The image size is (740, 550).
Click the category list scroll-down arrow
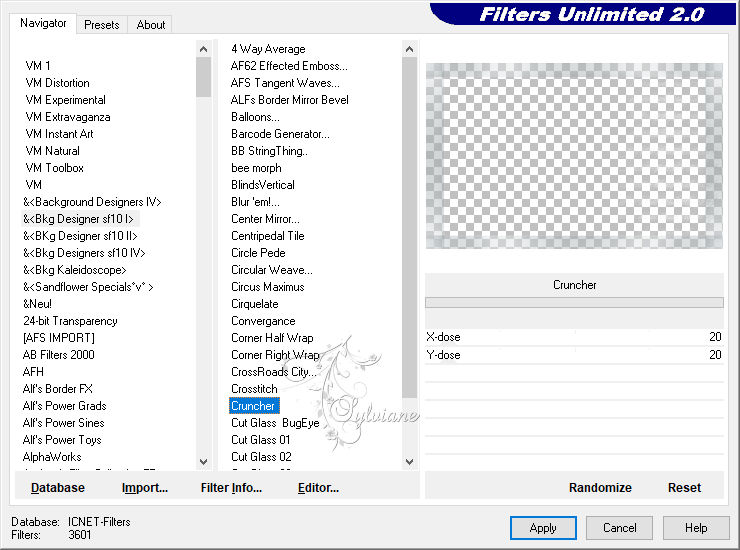pyautogui.click(x=203, y=462)
